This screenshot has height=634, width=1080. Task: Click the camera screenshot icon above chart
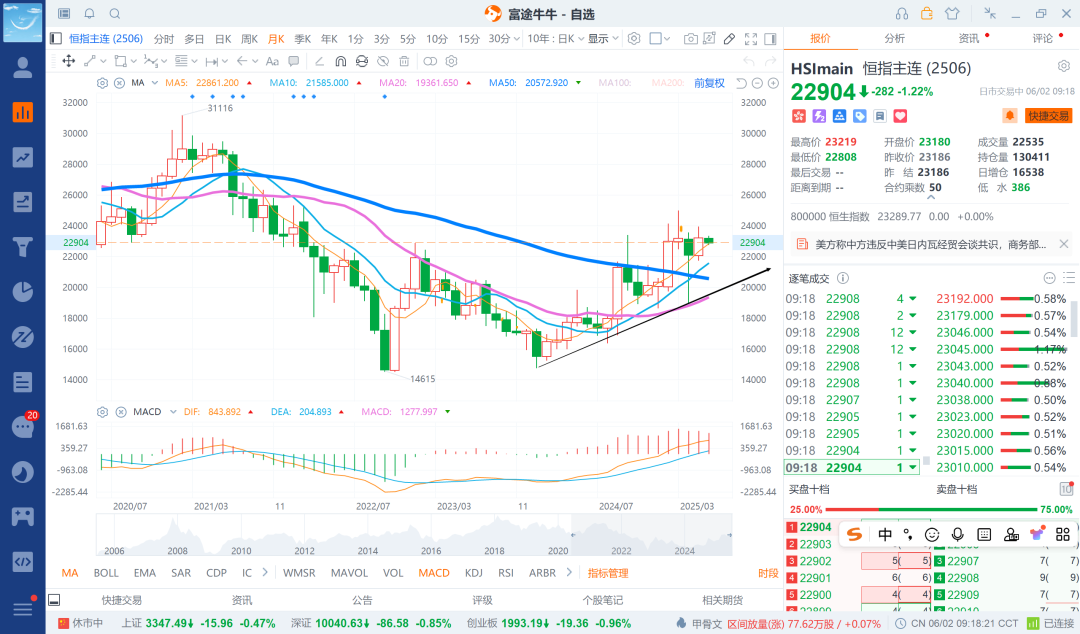click(690, 39)
